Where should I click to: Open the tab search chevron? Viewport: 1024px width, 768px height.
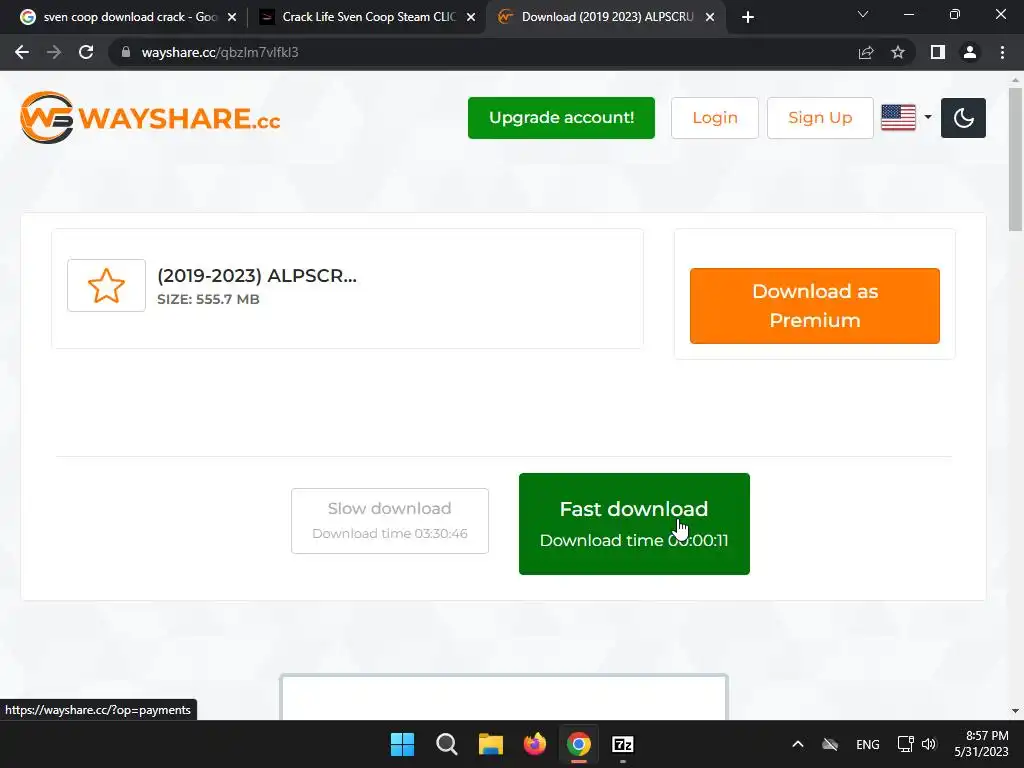(x=863, y=14)
